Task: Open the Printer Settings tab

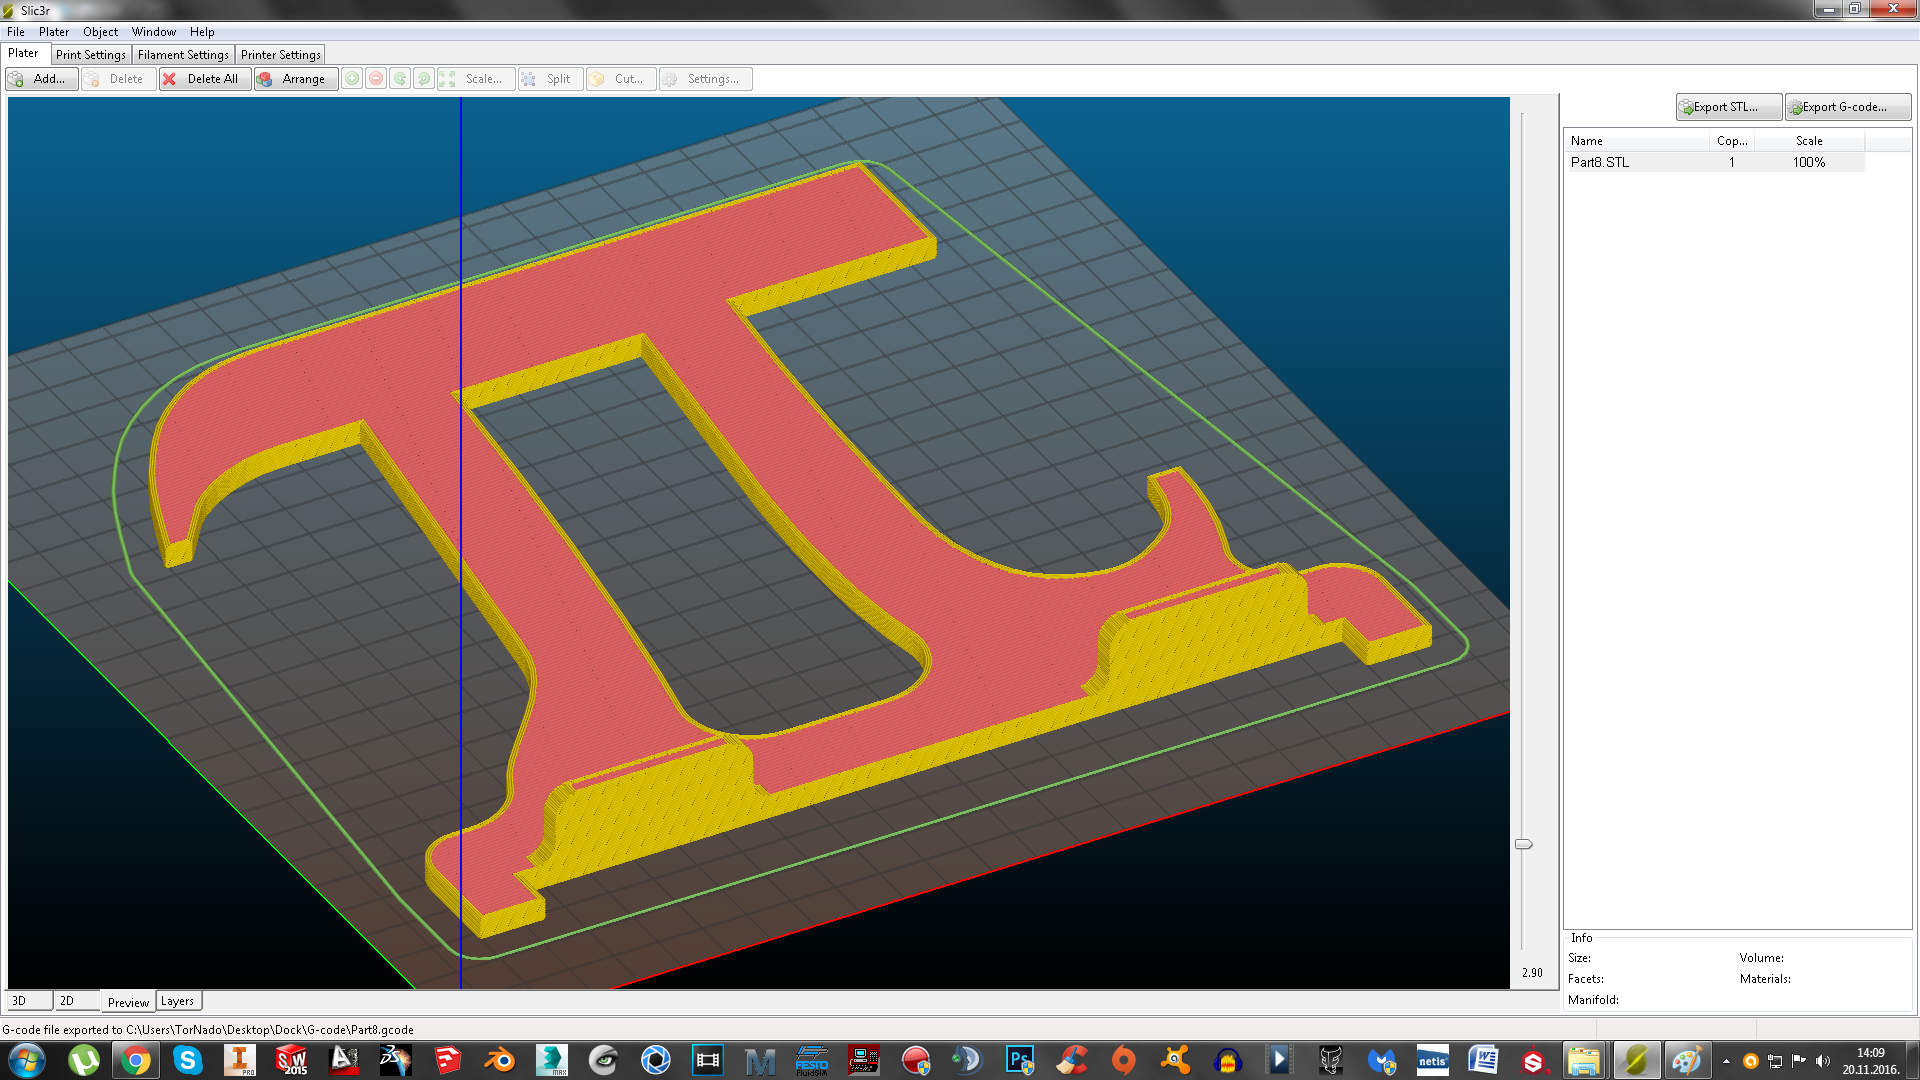Action: pyautogui.click(x=280, y=55)
